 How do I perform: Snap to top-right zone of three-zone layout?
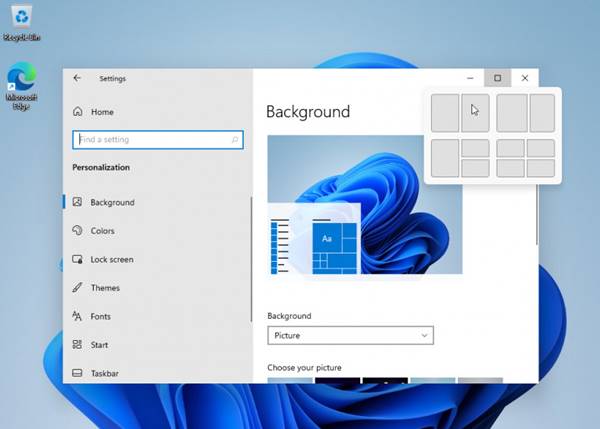pyautogui.click(x=475, y=148)
